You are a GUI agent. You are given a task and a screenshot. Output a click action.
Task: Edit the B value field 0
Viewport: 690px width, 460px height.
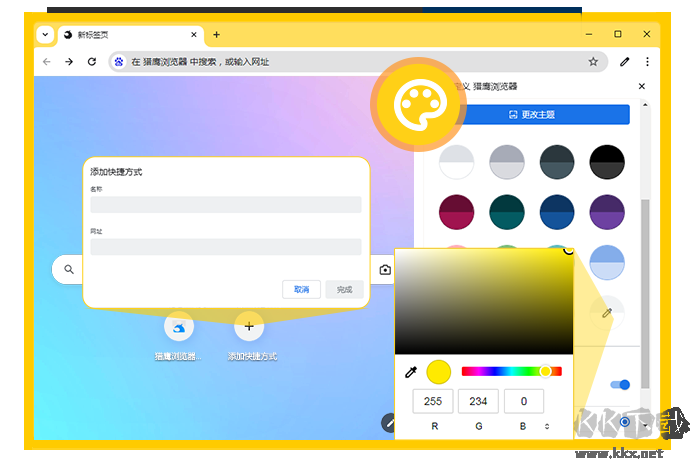[x=524, y=401]
